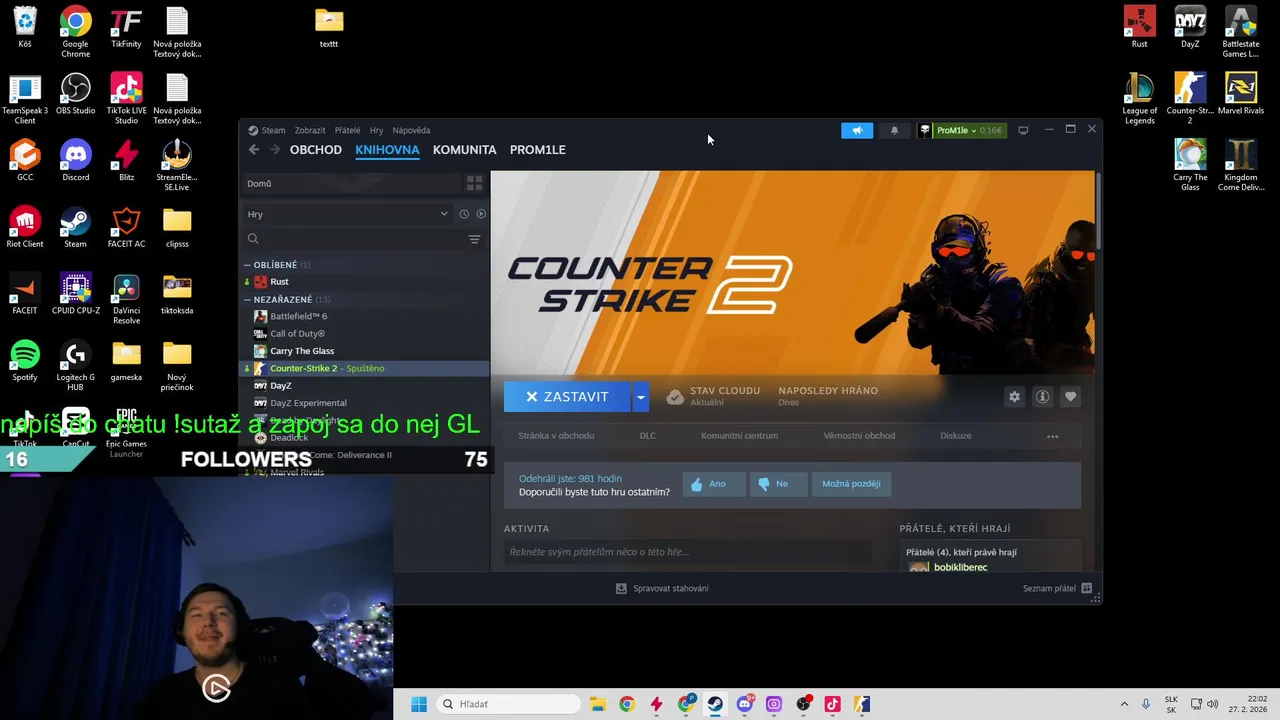
Task: Open Komunitní centrum link
Action: pos(739,436)
